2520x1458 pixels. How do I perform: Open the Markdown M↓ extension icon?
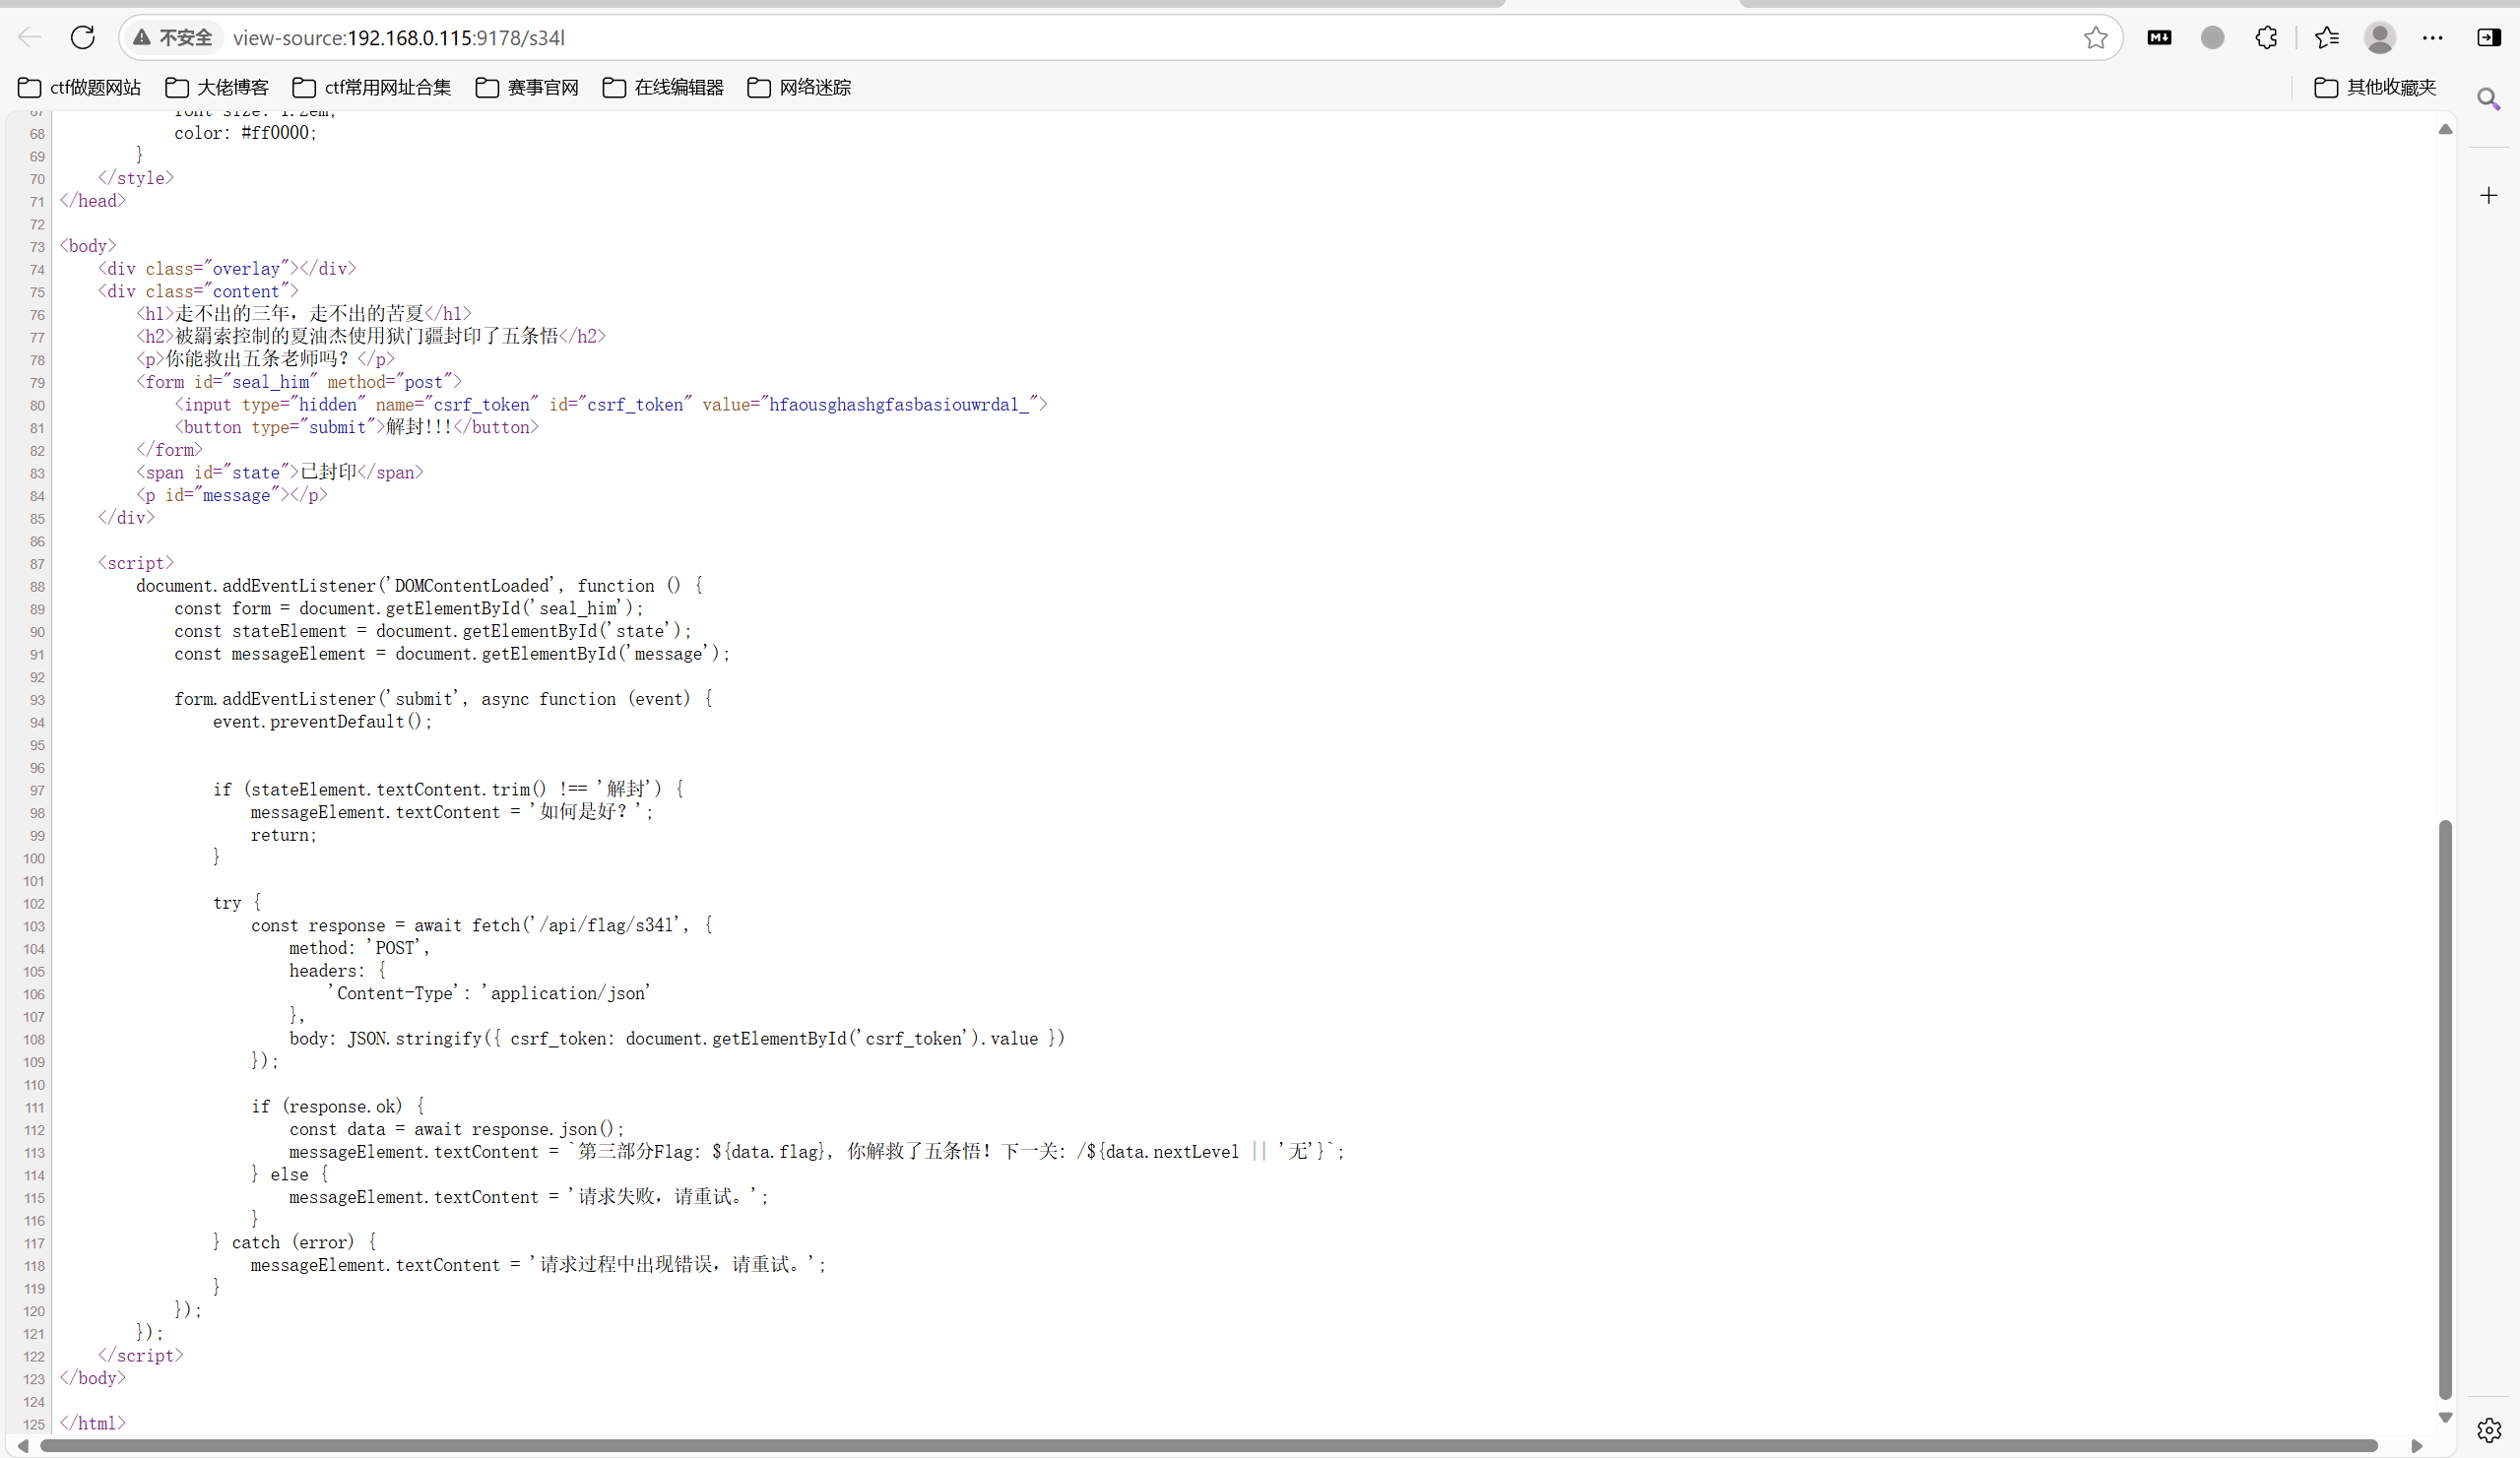click(x=2159, y=38)
